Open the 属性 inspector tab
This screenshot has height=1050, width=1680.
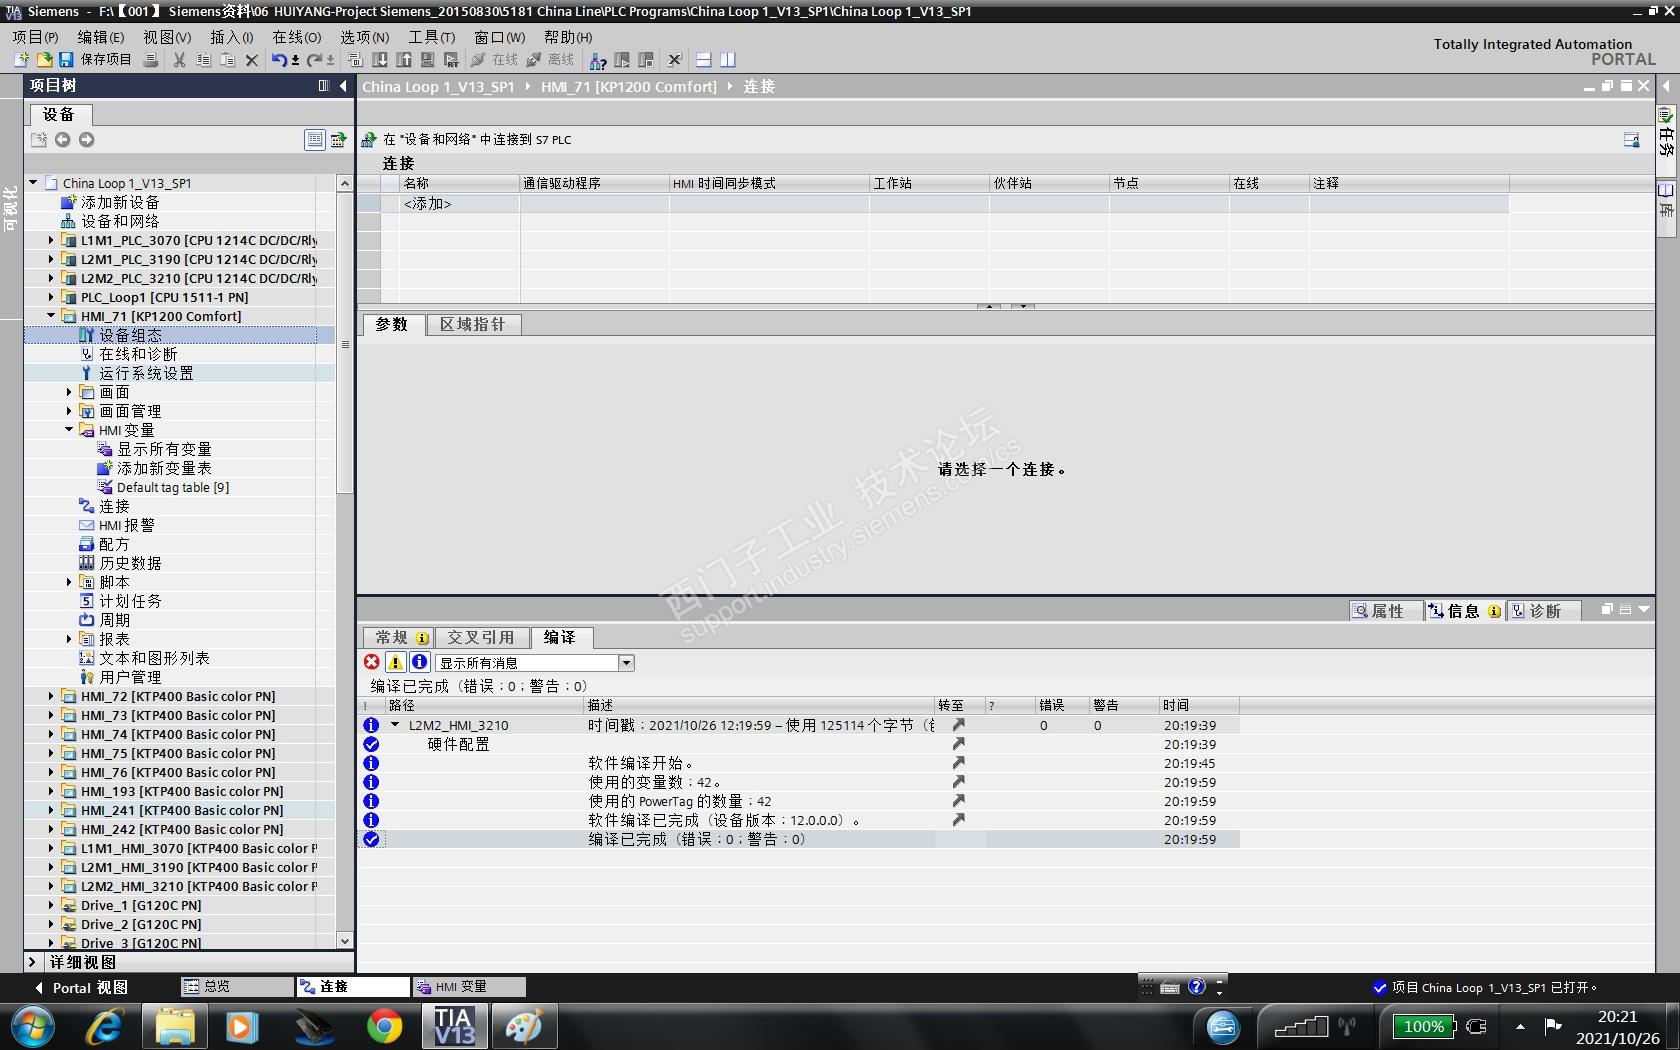pyautogui.click(x=1385, y=611)
